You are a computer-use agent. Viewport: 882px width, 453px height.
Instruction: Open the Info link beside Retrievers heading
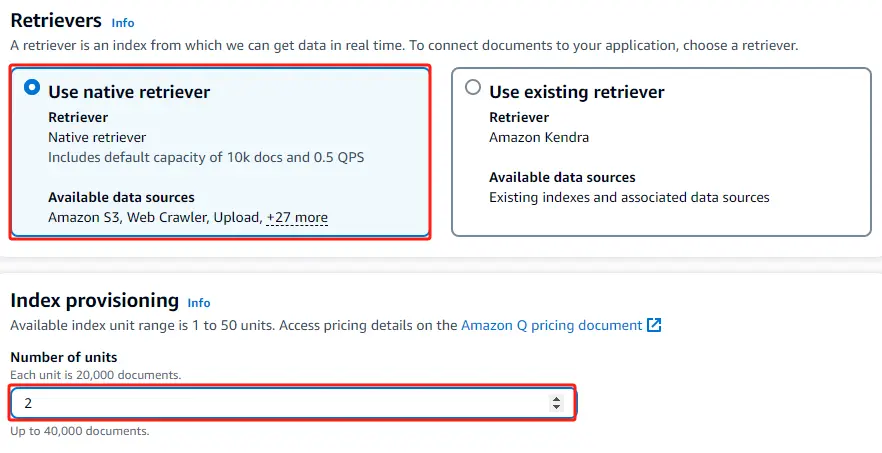pyautogui.click(x=122, y=22)
